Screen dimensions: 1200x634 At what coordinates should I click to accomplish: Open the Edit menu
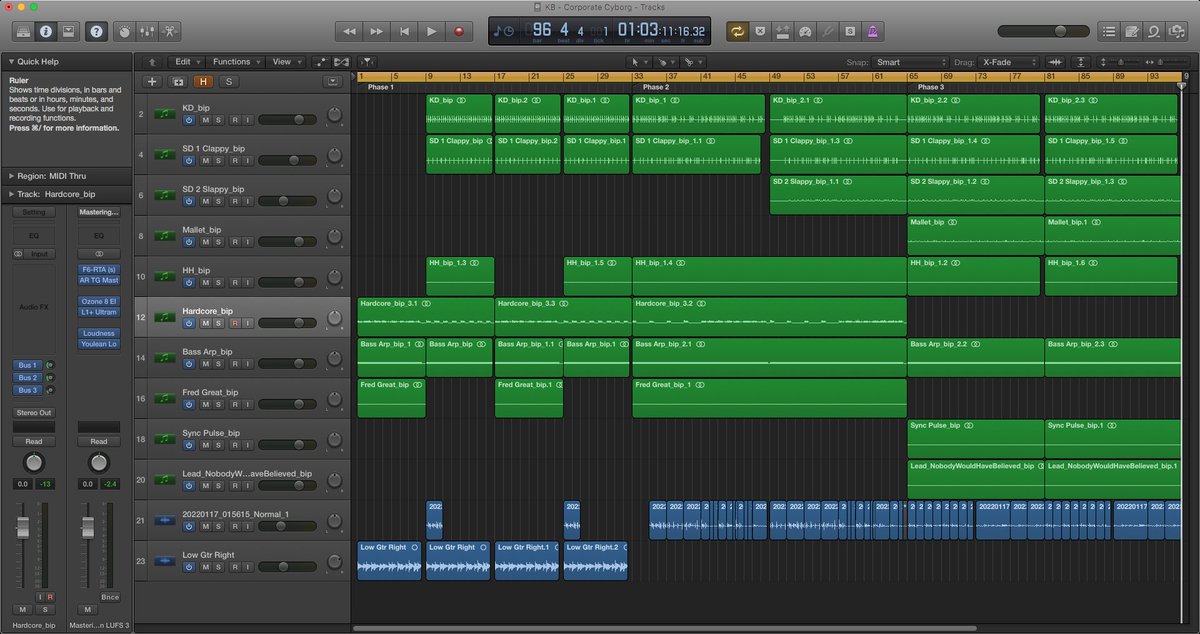tap(186, 61)
